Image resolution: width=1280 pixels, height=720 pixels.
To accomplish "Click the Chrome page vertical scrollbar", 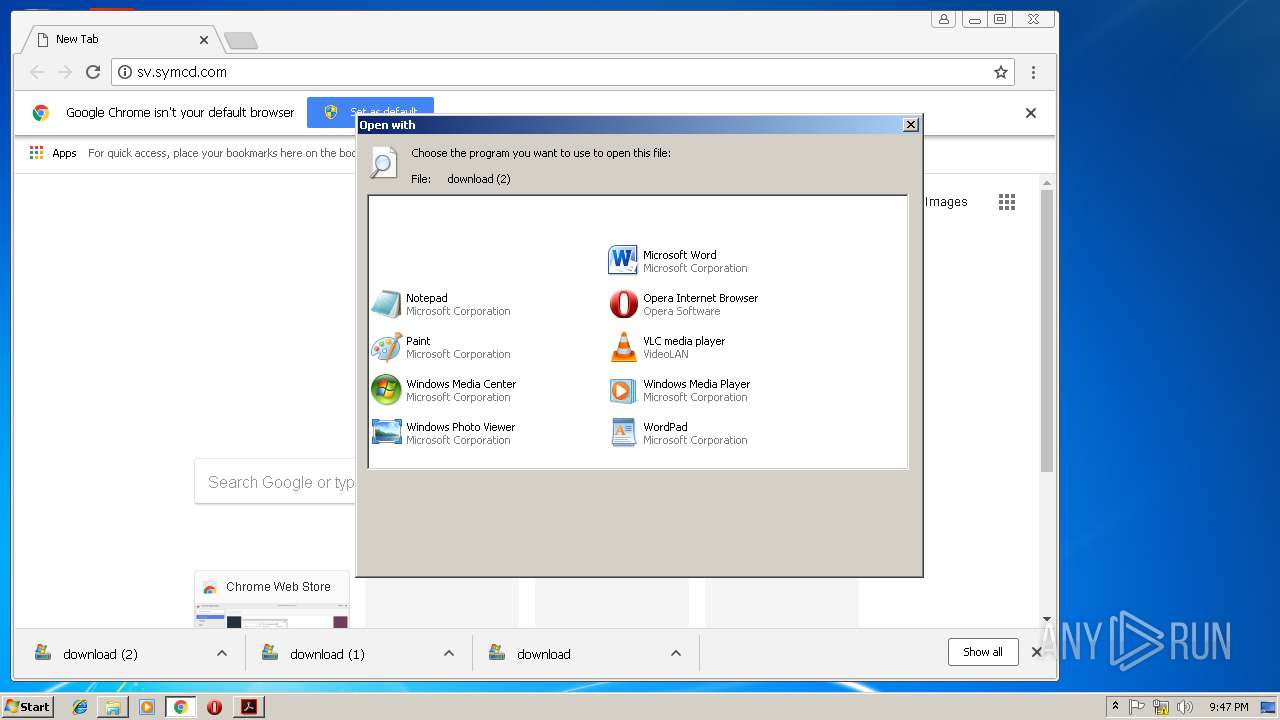I will click(x=1047, y=330).
